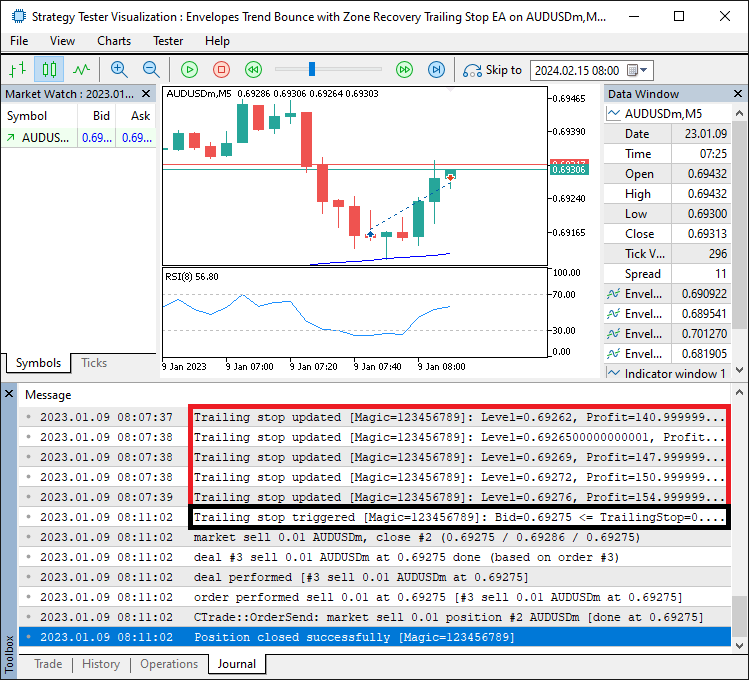Select the 'deal performed' journal entry

click(375, 577)
